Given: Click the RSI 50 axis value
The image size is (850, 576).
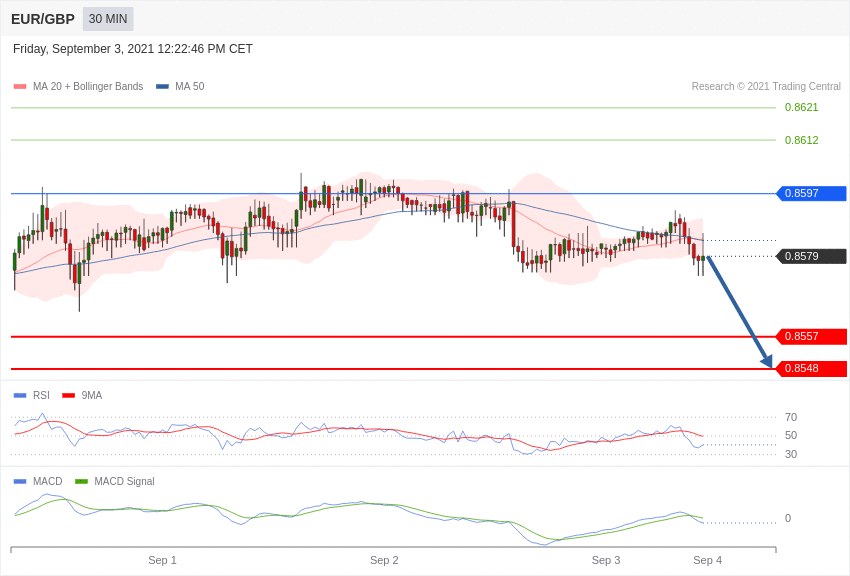Looking at the screenshot, I should click(x=791, y=436).
